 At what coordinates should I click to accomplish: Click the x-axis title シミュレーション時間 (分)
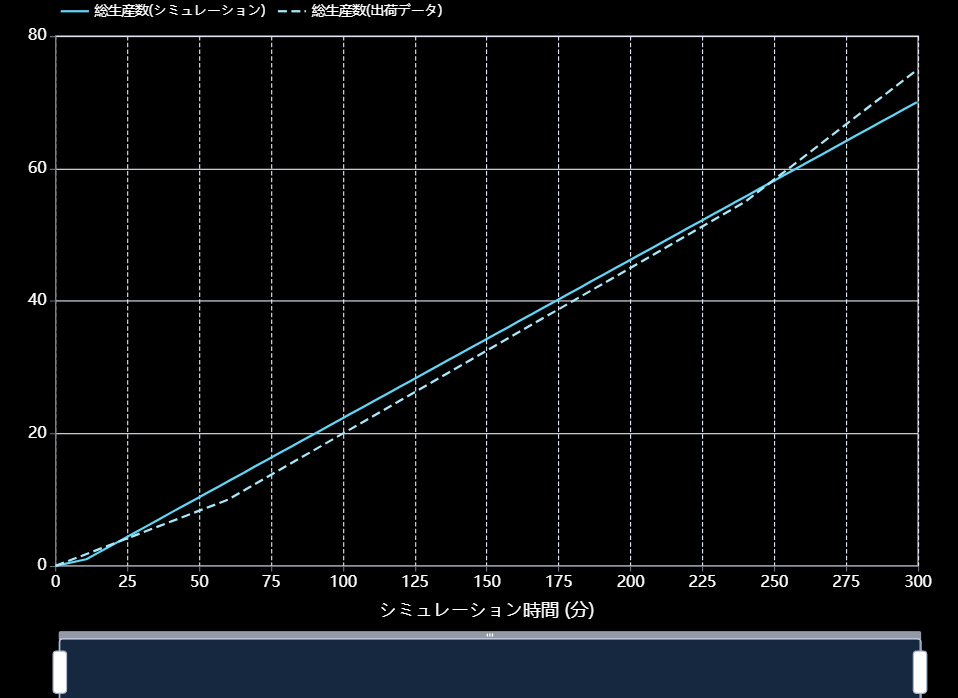487,610
